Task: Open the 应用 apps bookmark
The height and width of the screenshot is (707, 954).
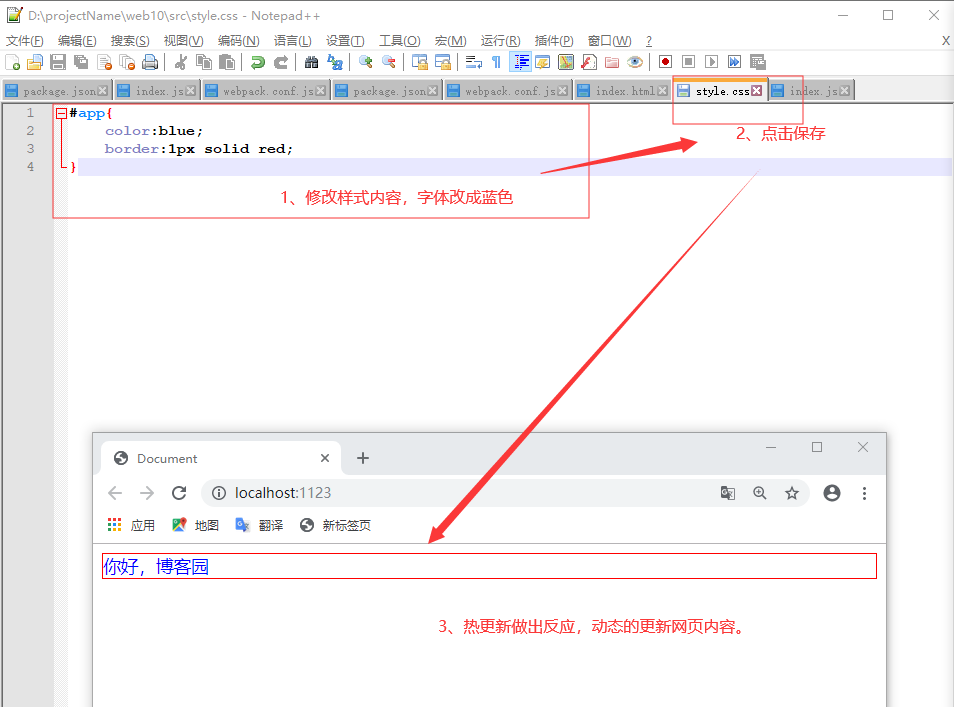Action: (x=131, y=525)
